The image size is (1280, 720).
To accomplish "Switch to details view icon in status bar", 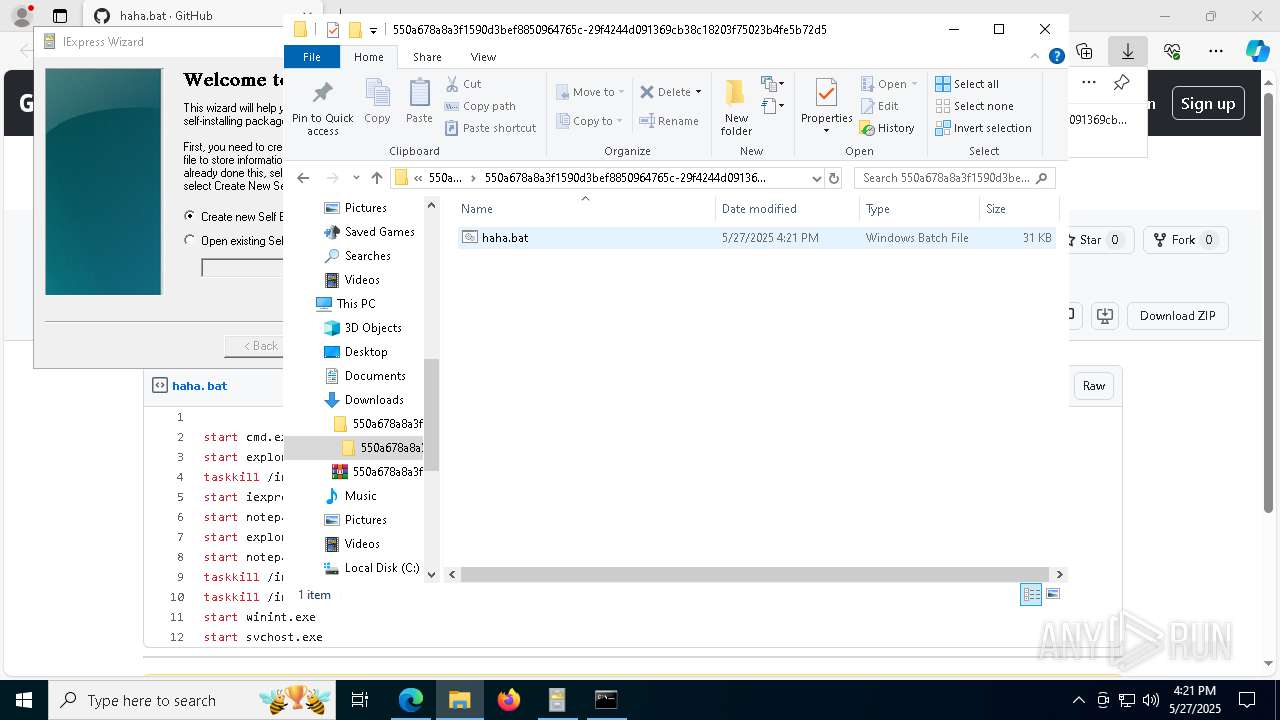I will (1031, 594).
